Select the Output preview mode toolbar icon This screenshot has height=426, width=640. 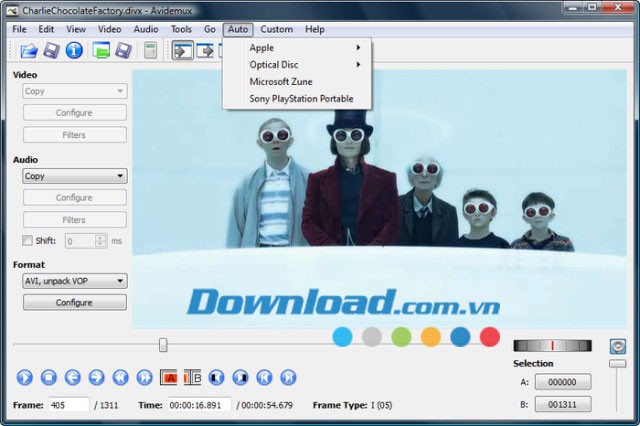coord(205,51)
